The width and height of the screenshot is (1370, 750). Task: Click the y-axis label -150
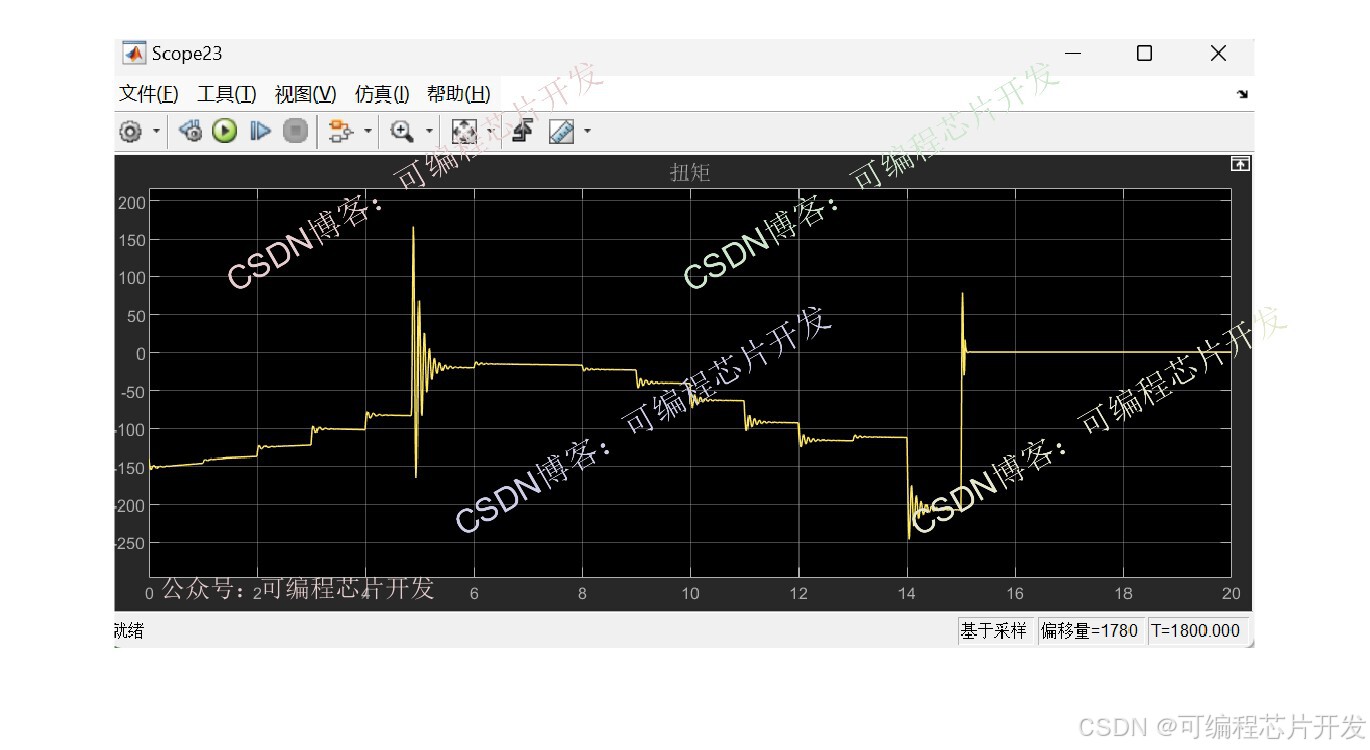coord(129,467)
